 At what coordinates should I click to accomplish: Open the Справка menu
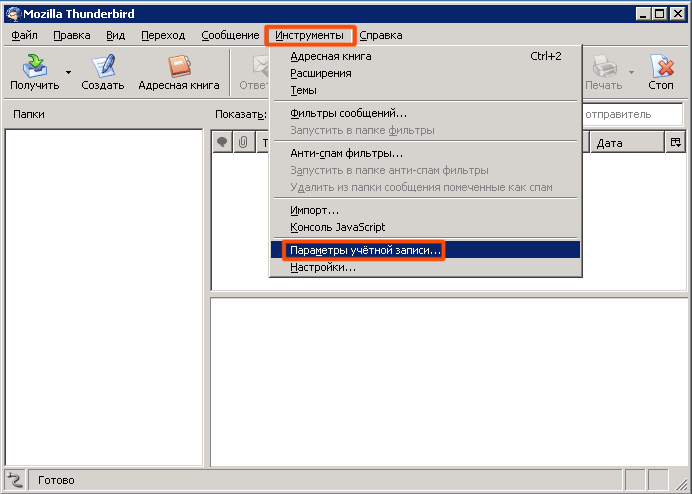coord(381,35)
